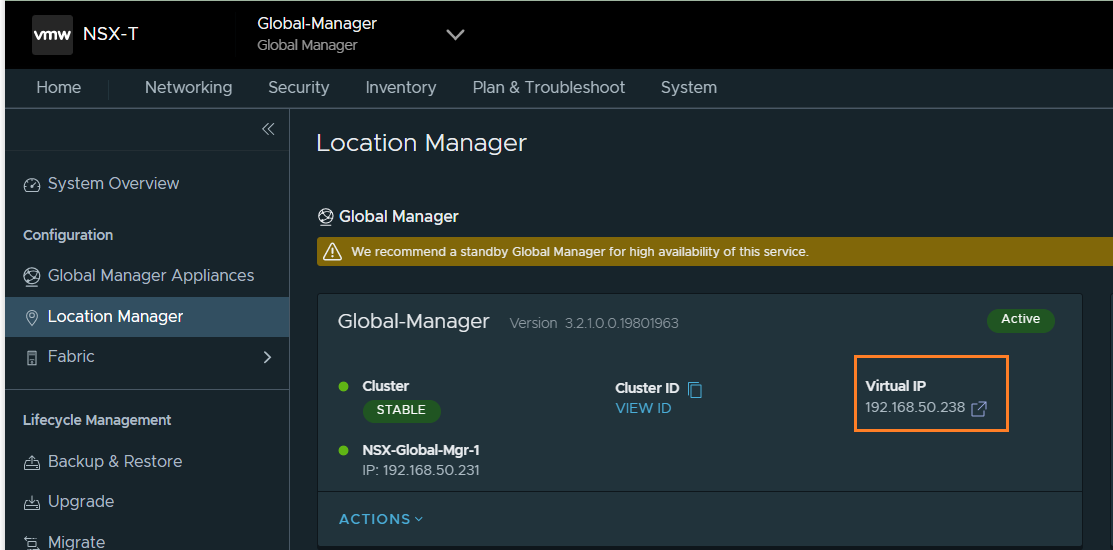1113x550 pixels.
Task: Copy the Cluster ID with clipboard icon
Action: coord(696,389)
